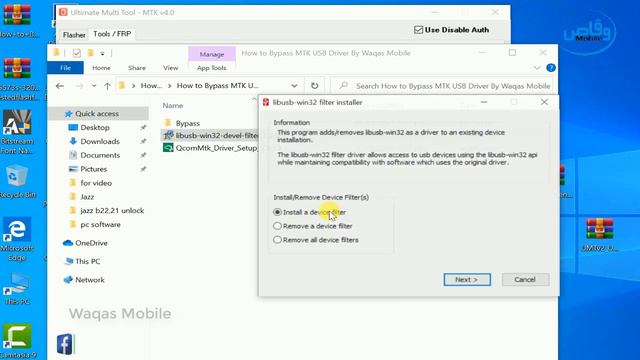Open Bitstream Font Navigator desktop icon
This screenshot has width=640, height=360.
[17, 132]
